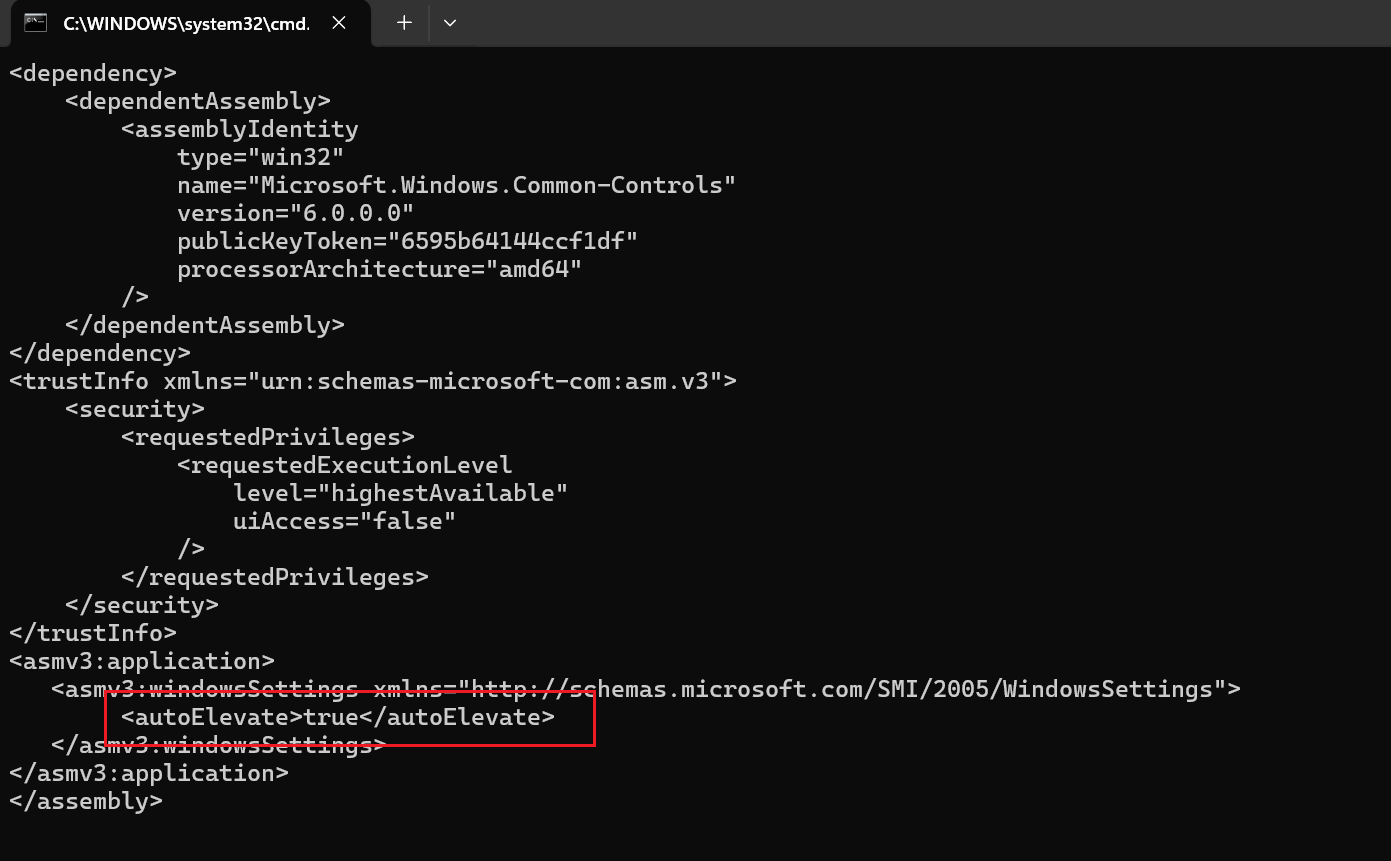Open a new terminal tab with plus
This screenshot has width=1391, height=861.
click(x=404, y=23)
